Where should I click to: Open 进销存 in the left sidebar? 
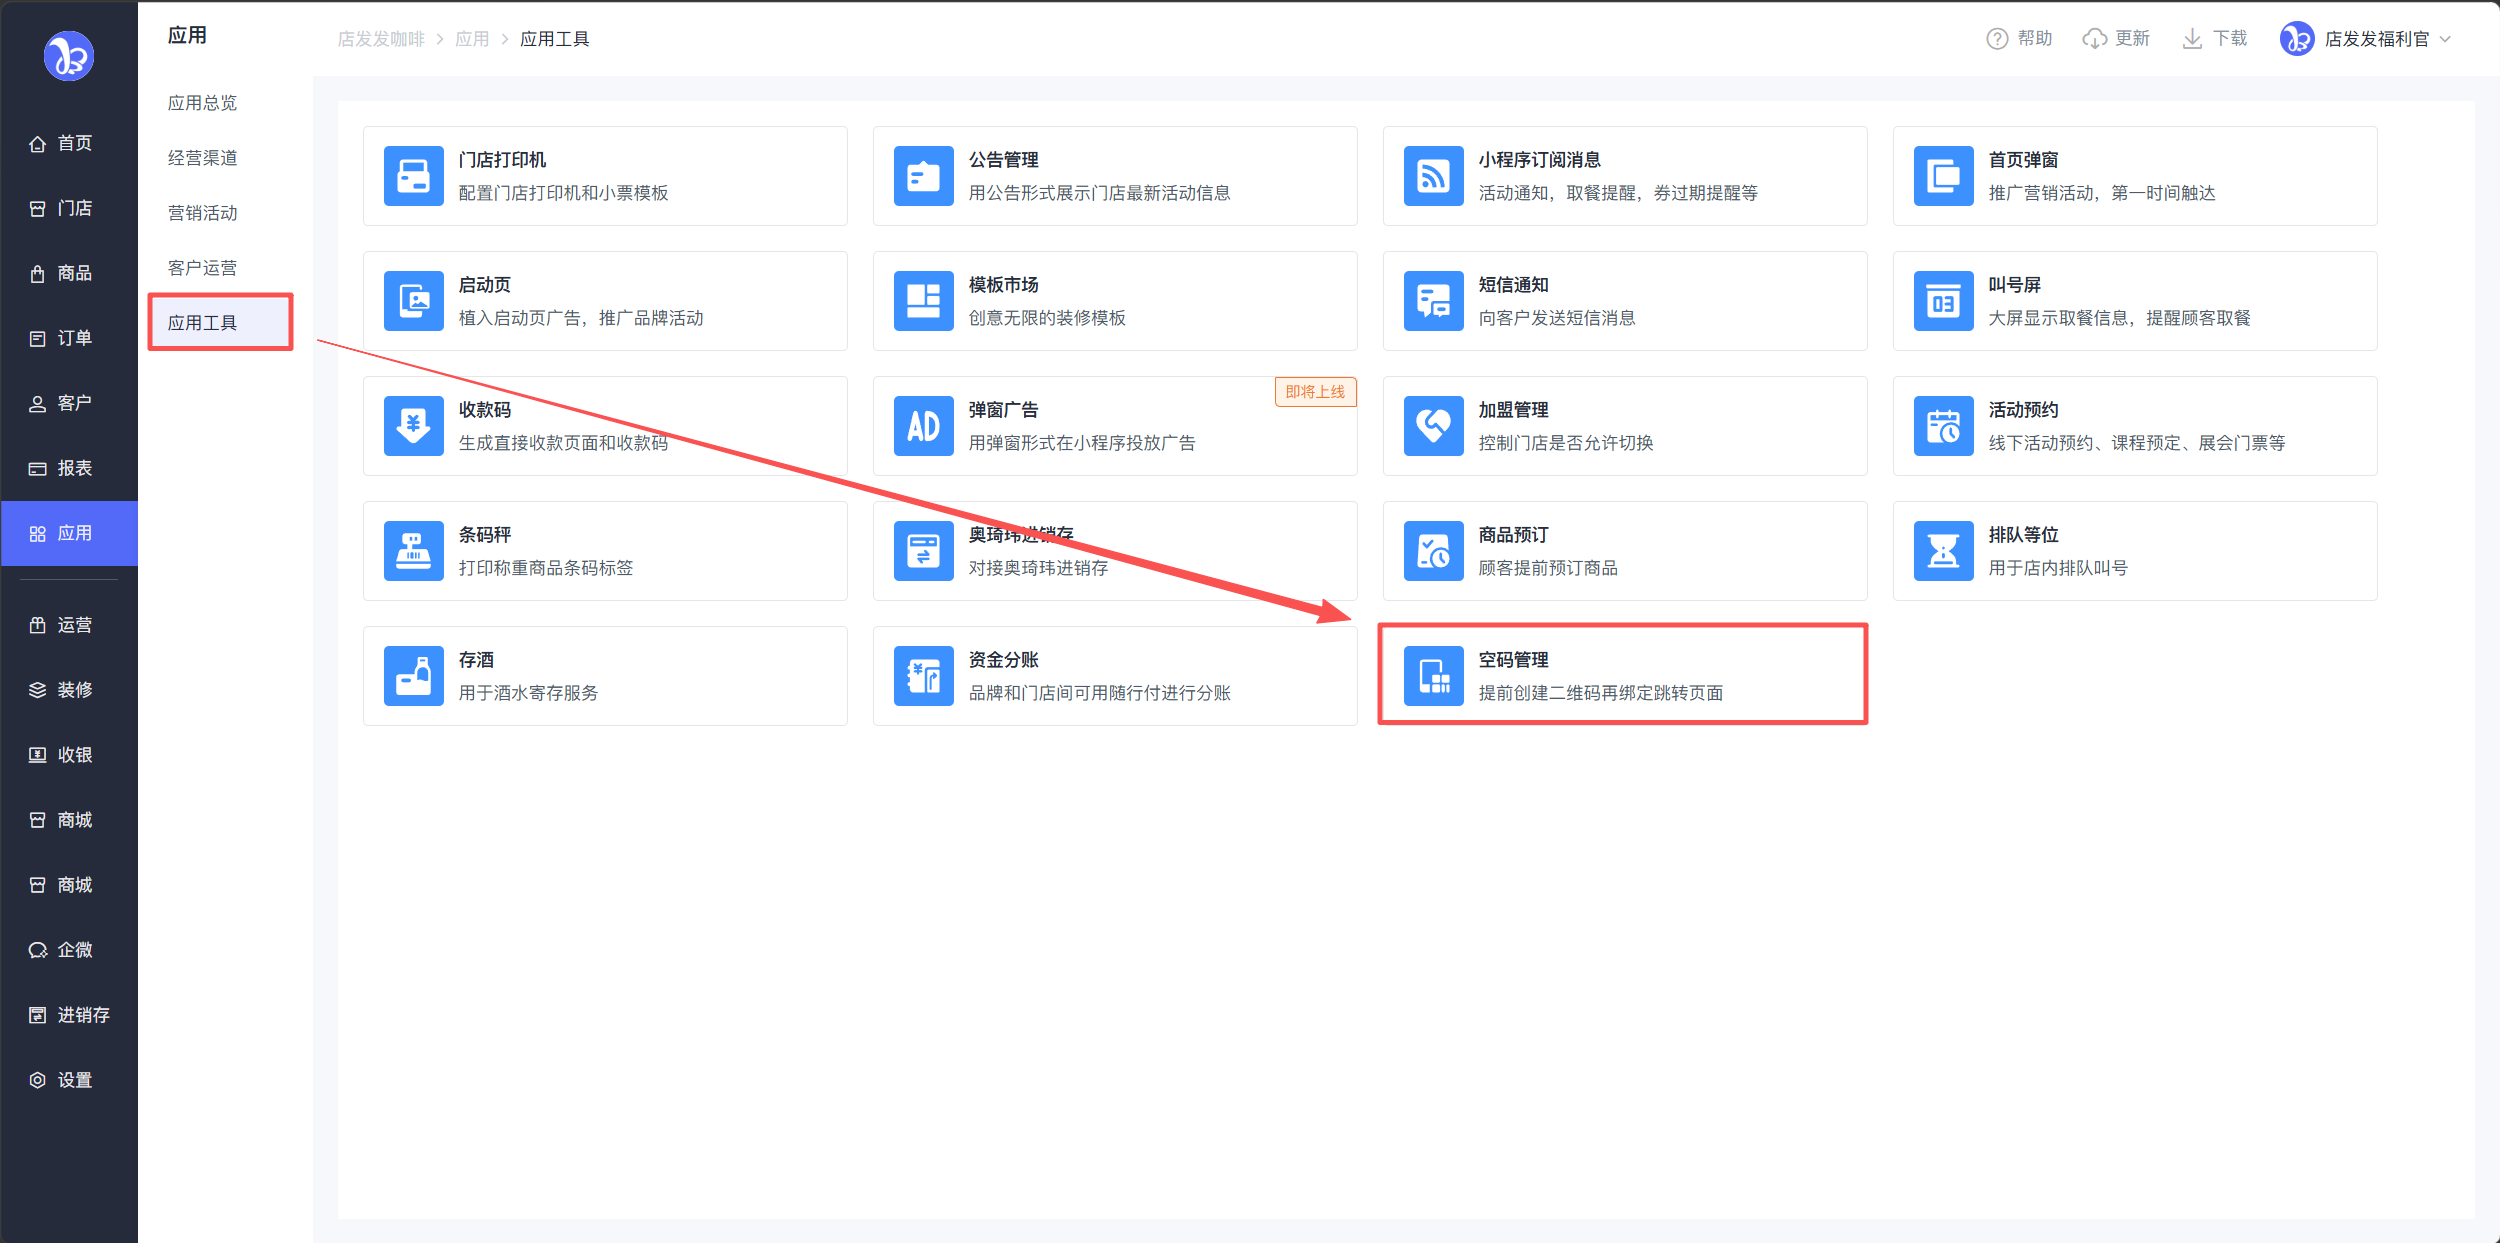(x=69, y=1015)
